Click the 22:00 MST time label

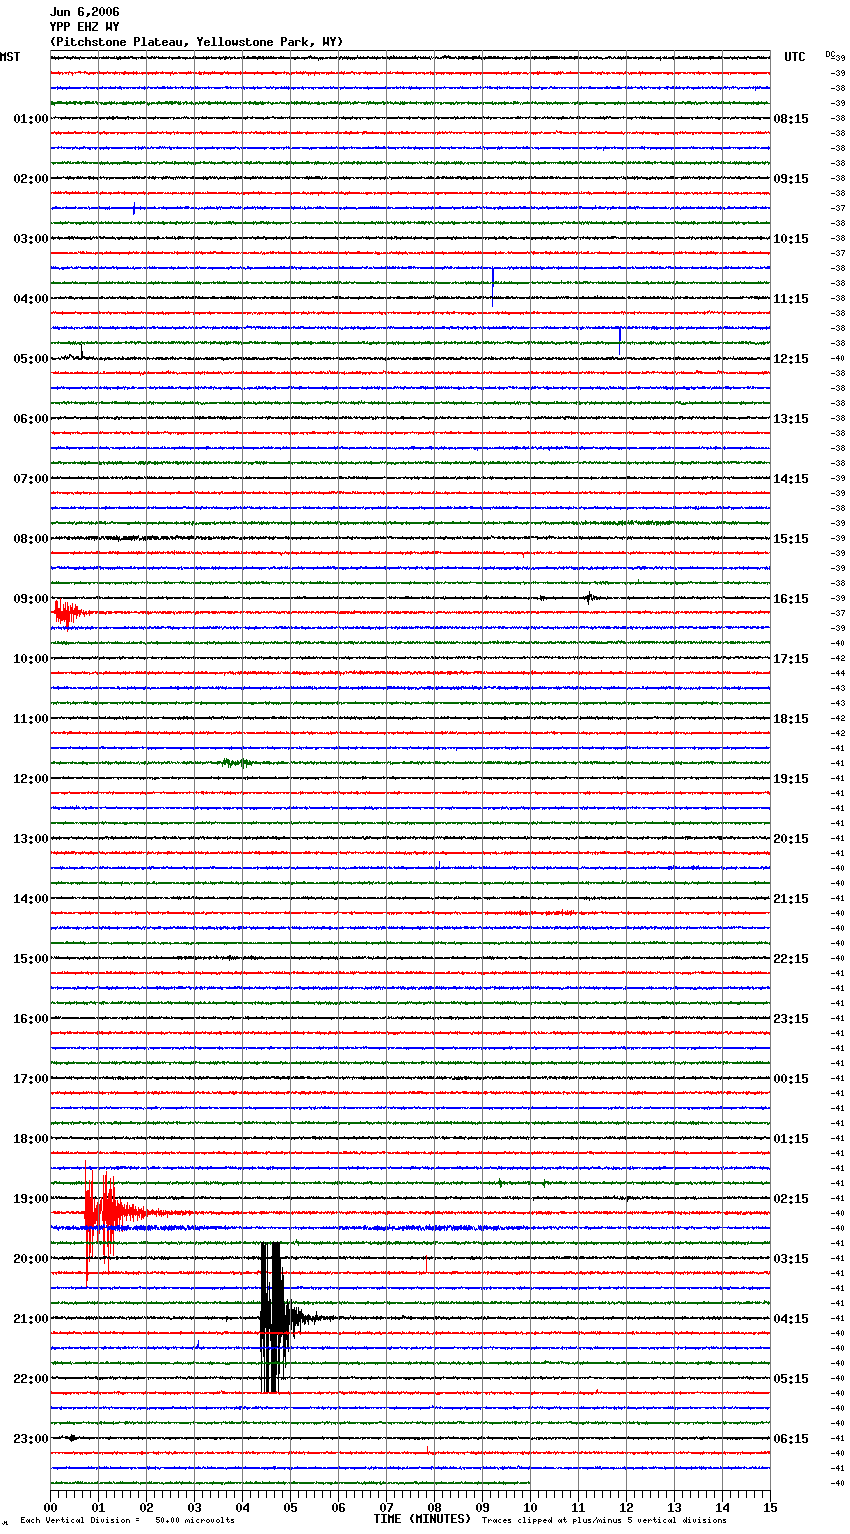(x=30, y=1379)
